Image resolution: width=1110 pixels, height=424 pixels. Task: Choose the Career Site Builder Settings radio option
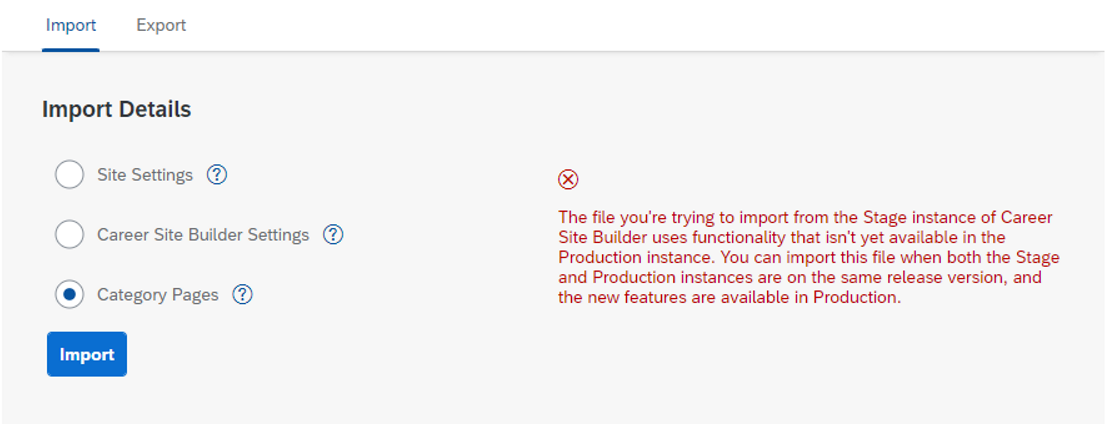pyautogui.click(x=69, y=234)
